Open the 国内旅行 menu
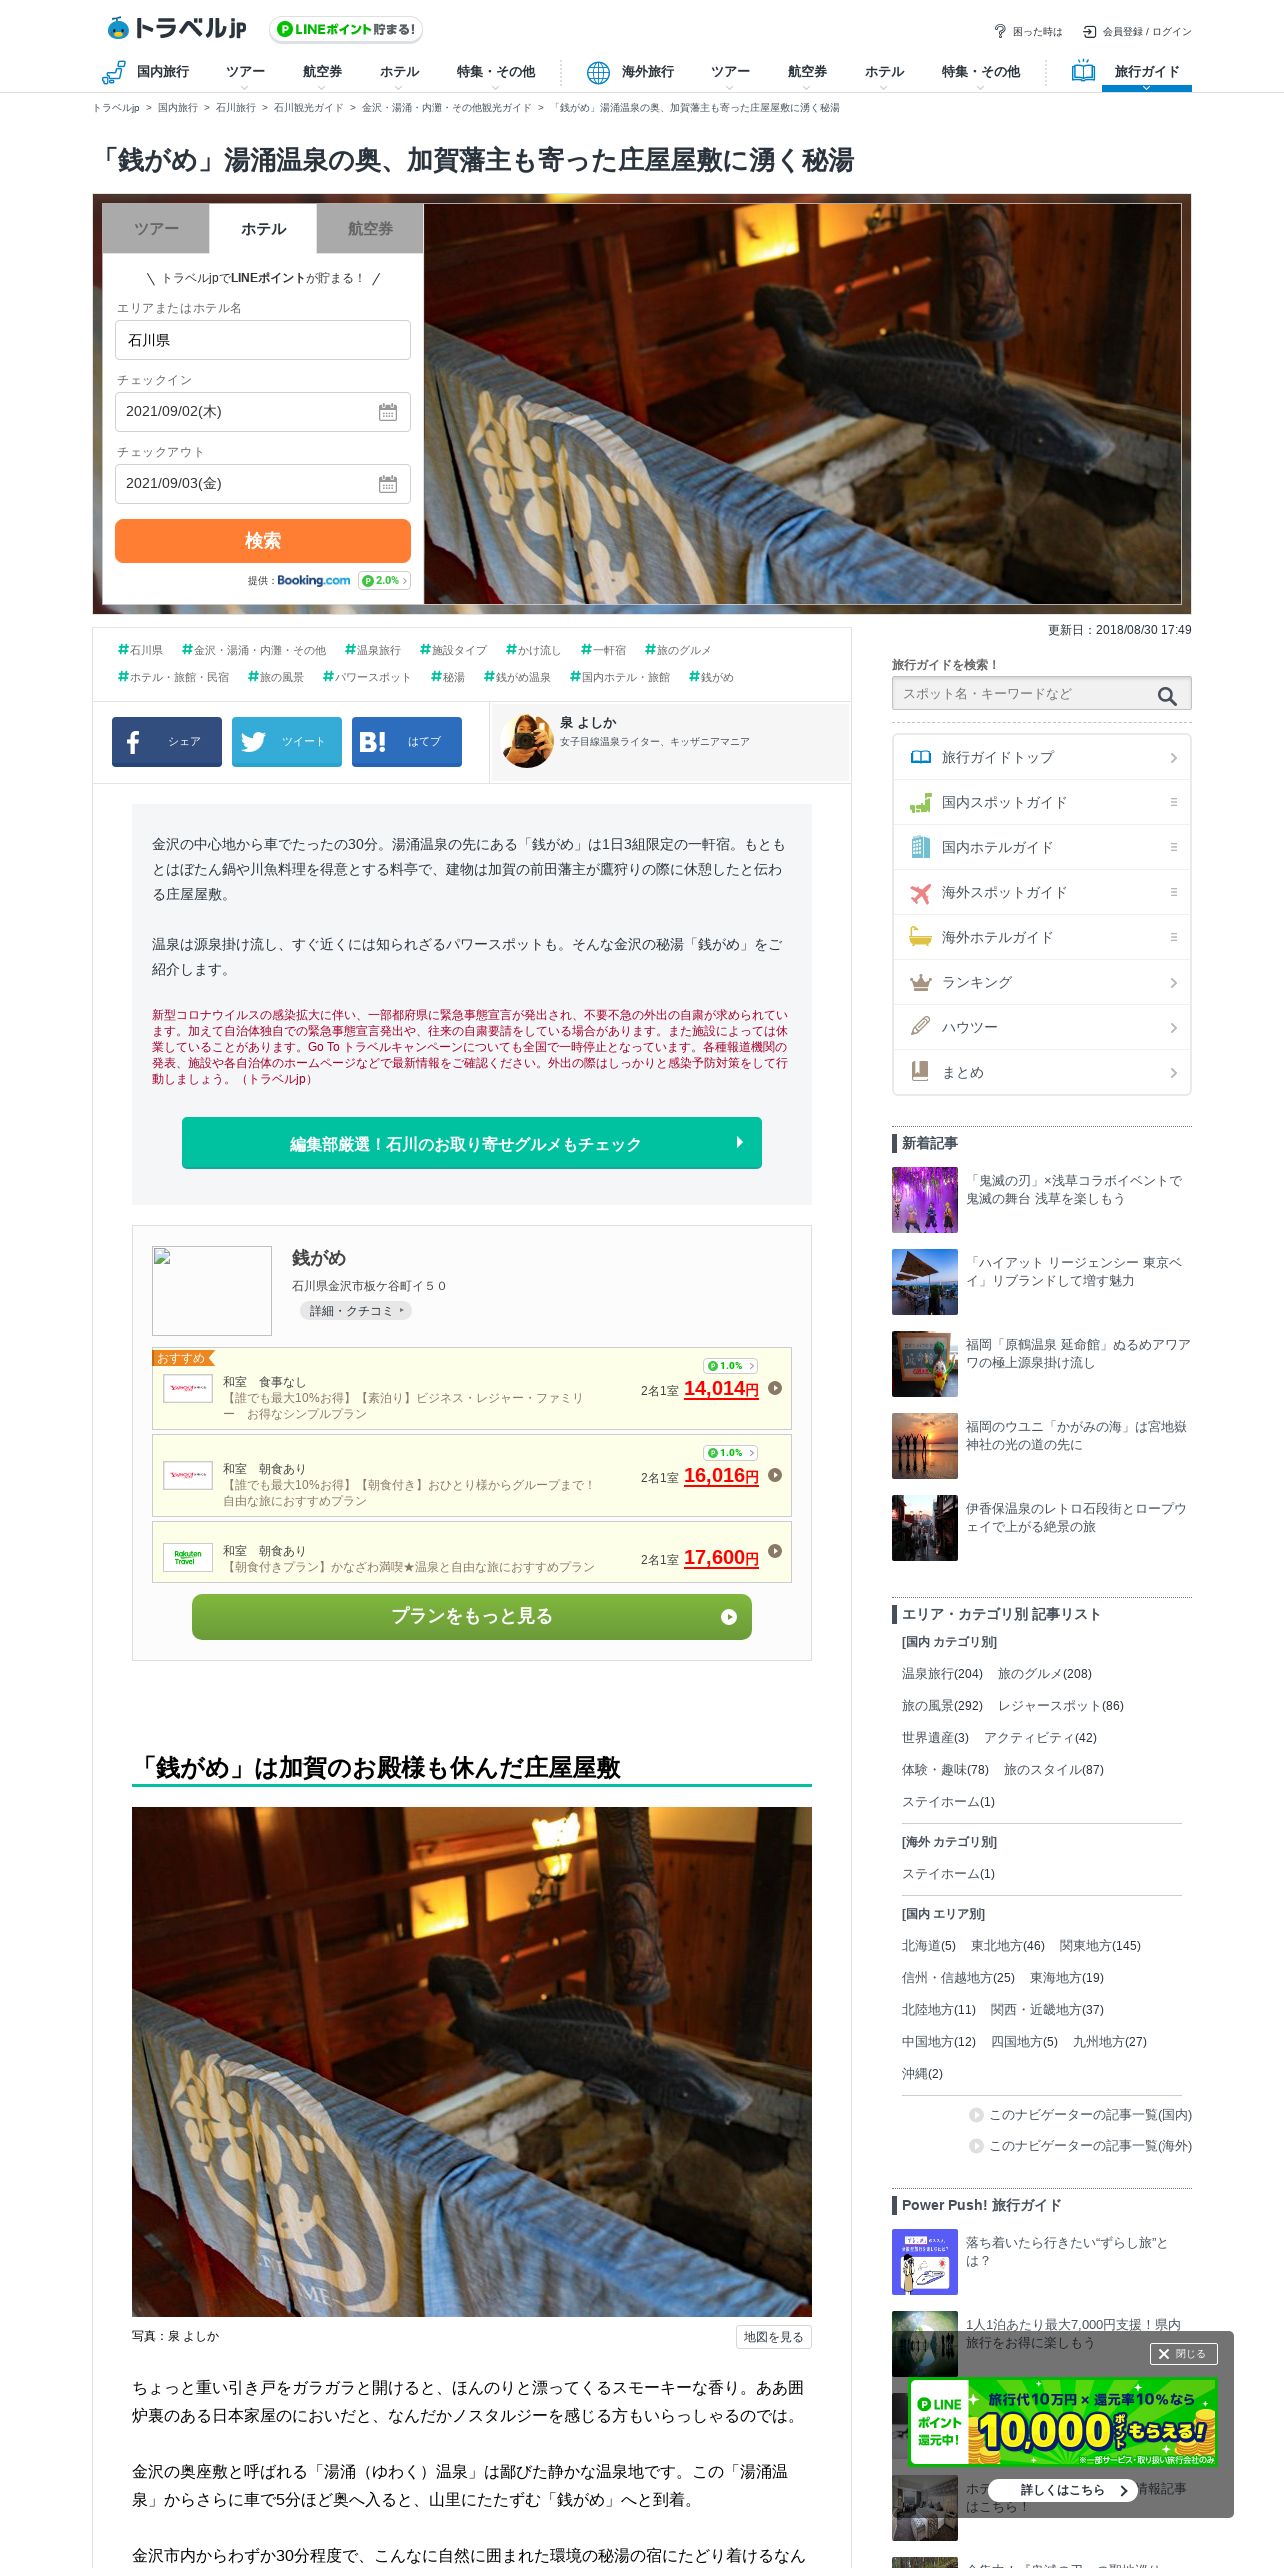This screenshot has height=2568, width=1284. [x=146, y=72]
